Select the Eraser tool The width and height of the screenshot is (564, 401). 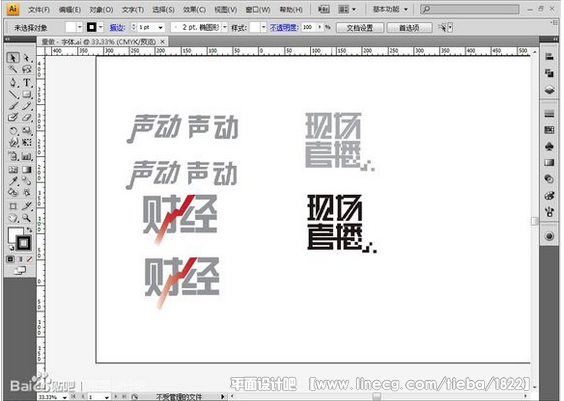click(x=27, y=117)
